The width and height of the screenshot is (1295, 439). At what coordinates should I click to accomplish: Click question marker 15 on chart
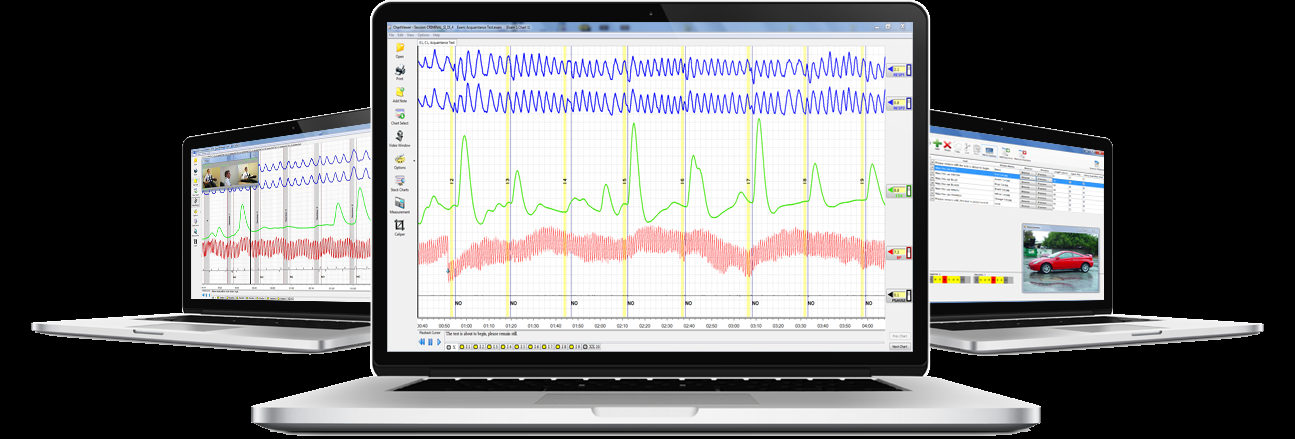625,182
